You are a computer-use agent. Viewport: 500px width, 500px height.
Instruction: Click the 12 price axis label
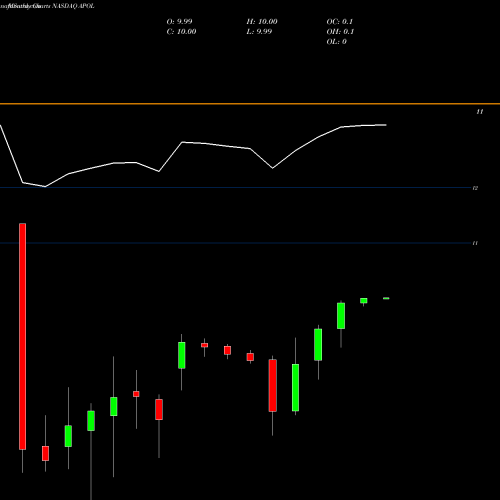pos(475,188)
